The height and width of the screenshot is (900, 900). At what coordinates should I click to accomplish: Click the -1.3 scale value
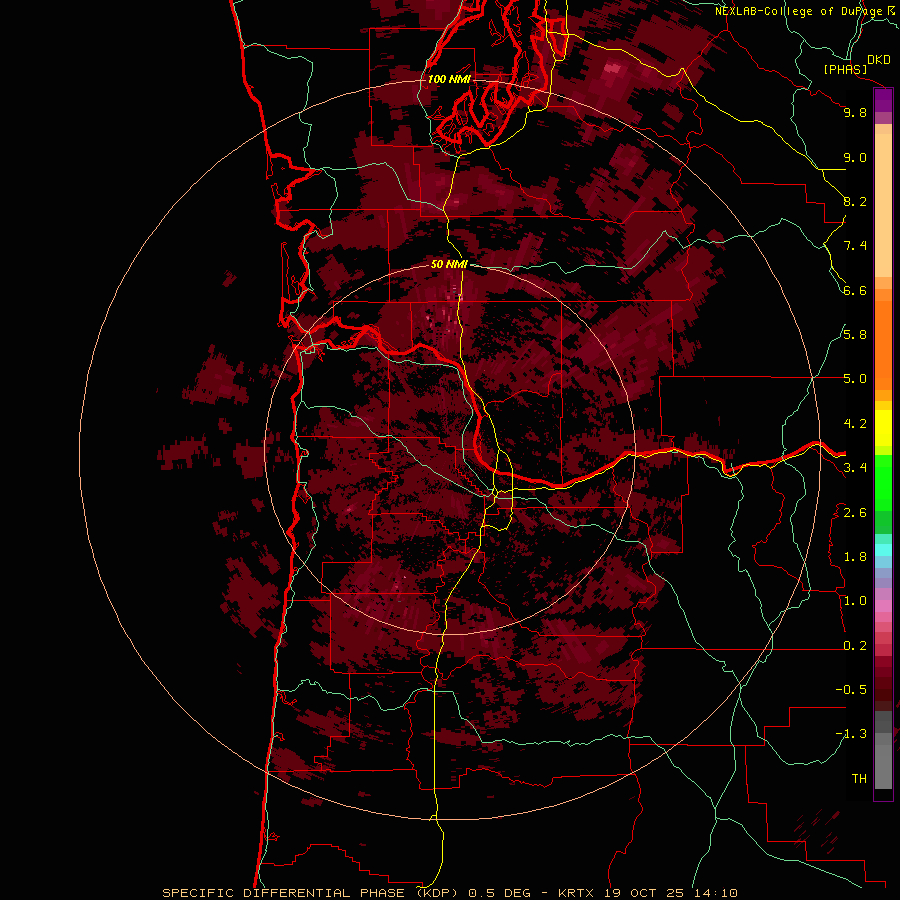click(851, 734)
